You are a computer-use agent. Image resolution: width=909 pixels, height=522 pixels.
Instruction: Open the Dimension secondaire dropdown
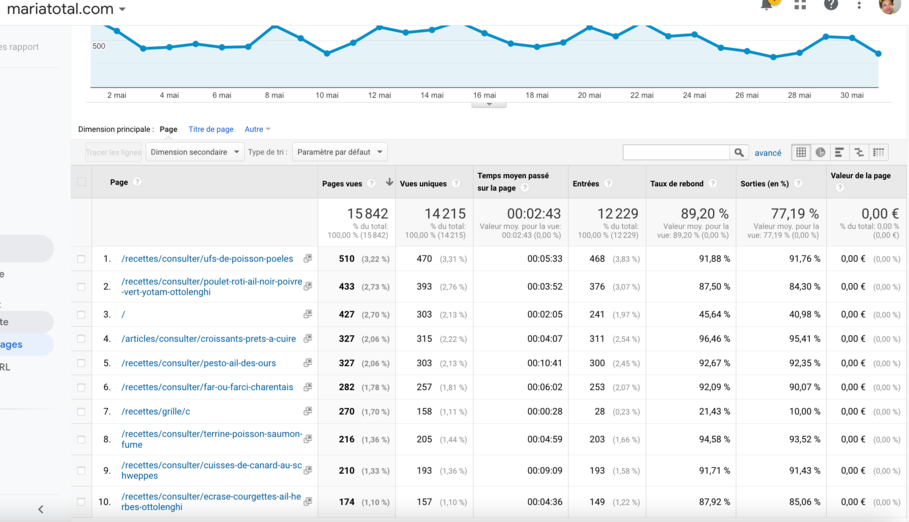(195, 152)
